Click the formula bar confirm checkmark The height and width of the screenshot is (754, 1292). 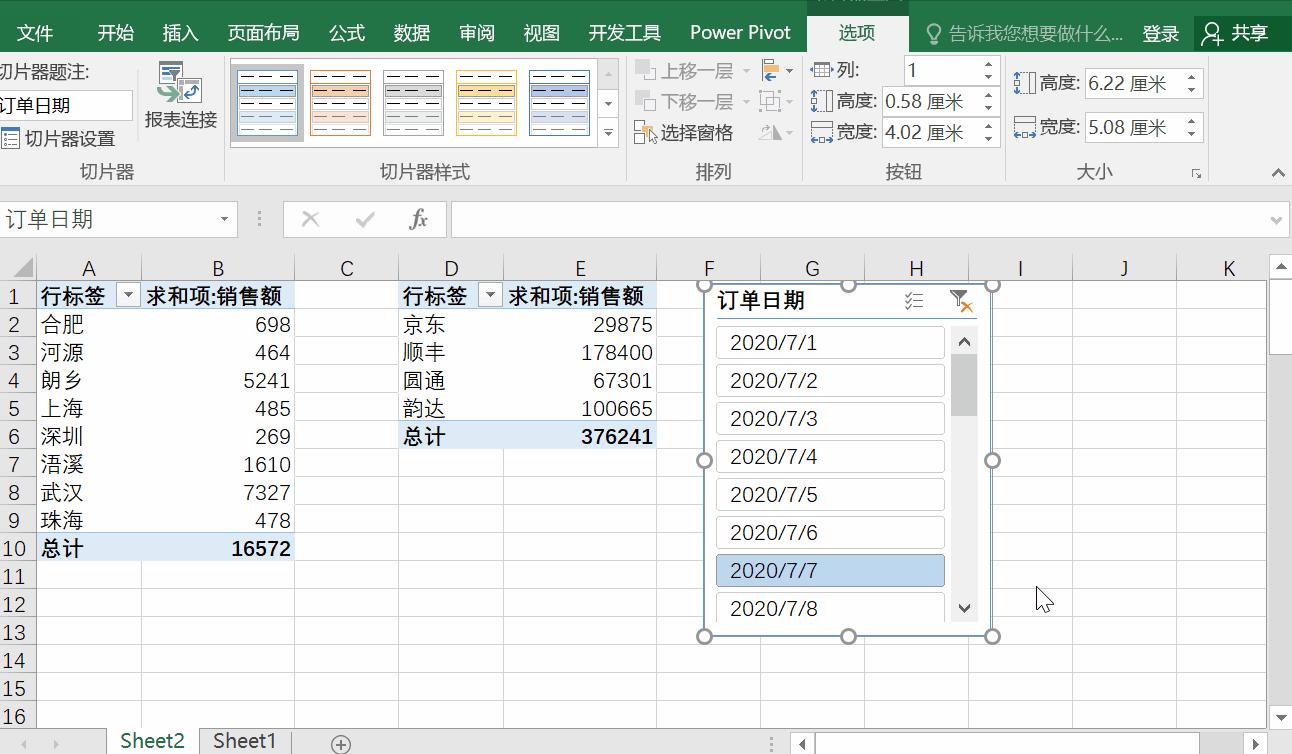tap(365, 220)
